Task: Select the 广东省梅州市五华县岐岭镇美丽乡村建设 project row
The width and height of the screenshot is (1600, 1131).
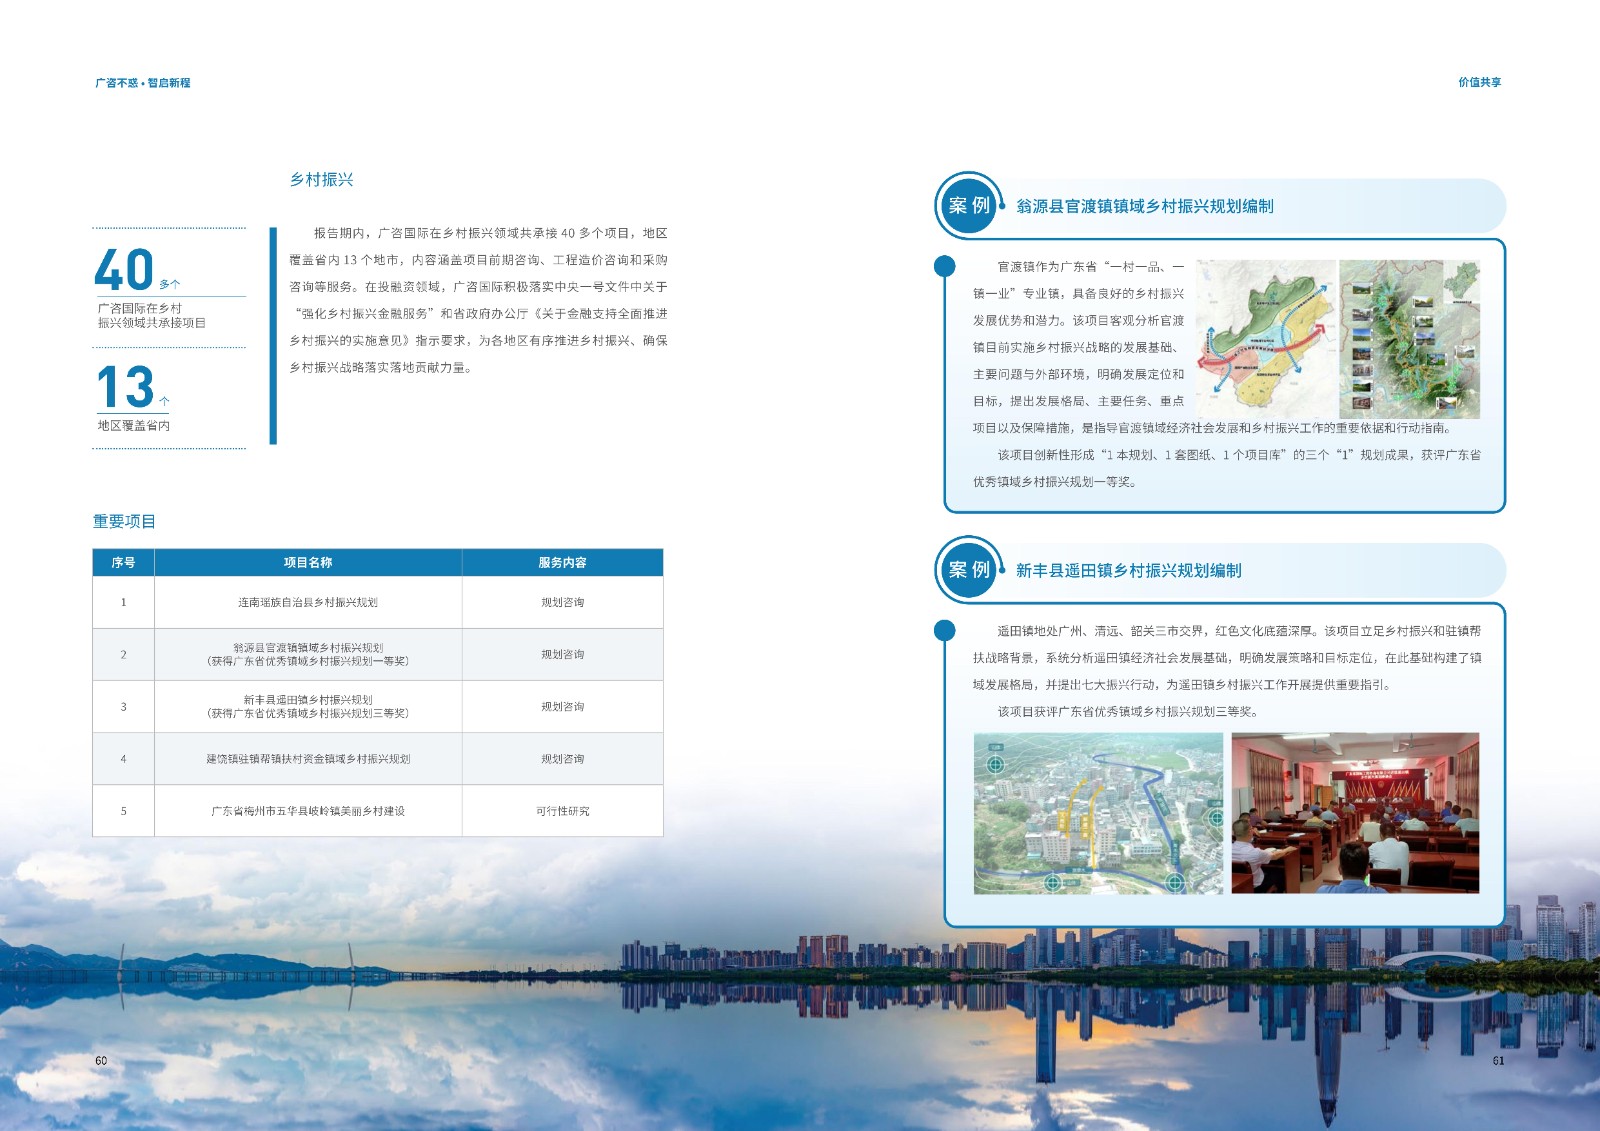Action: pyautogui.click(x=308, y=811)
